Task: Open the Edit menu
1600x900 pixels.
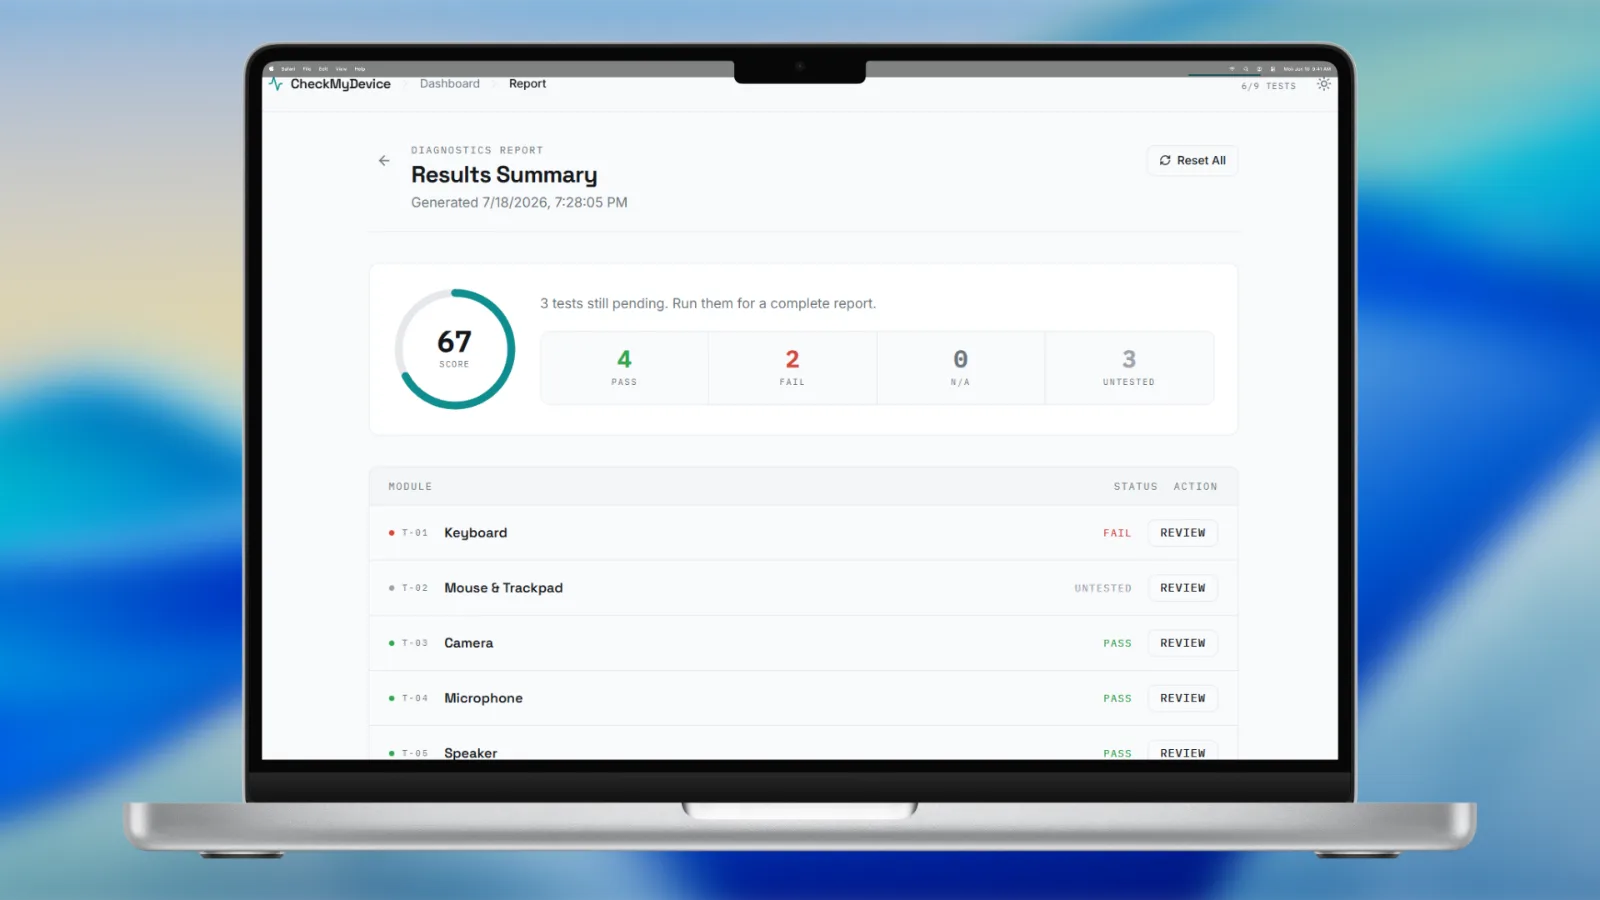Action: [x=323, y=69]
